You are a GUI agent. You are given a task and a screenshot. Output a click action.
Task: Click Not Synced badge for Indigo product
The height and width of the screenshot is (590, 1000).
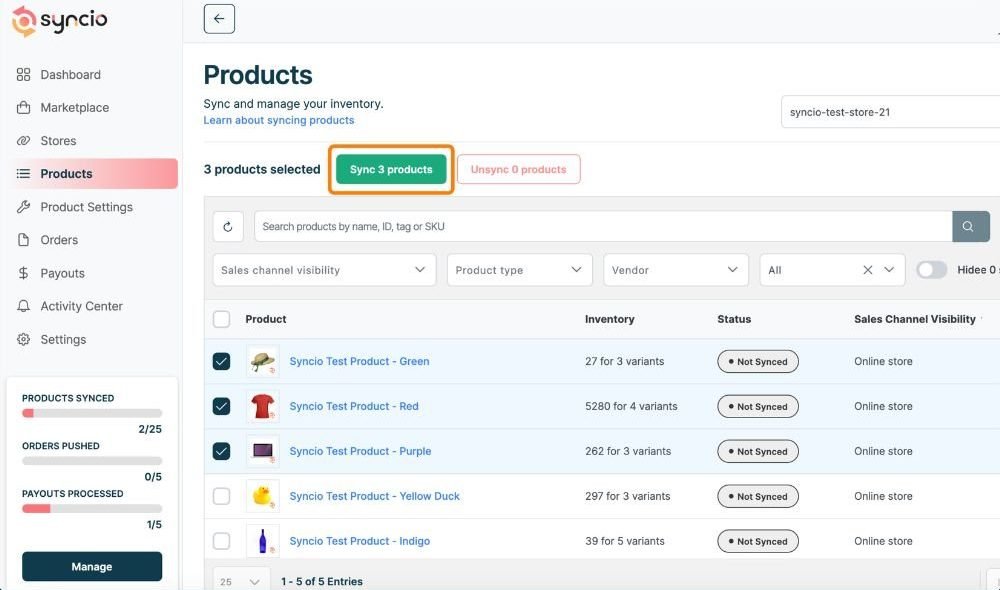tap(758, 541)
